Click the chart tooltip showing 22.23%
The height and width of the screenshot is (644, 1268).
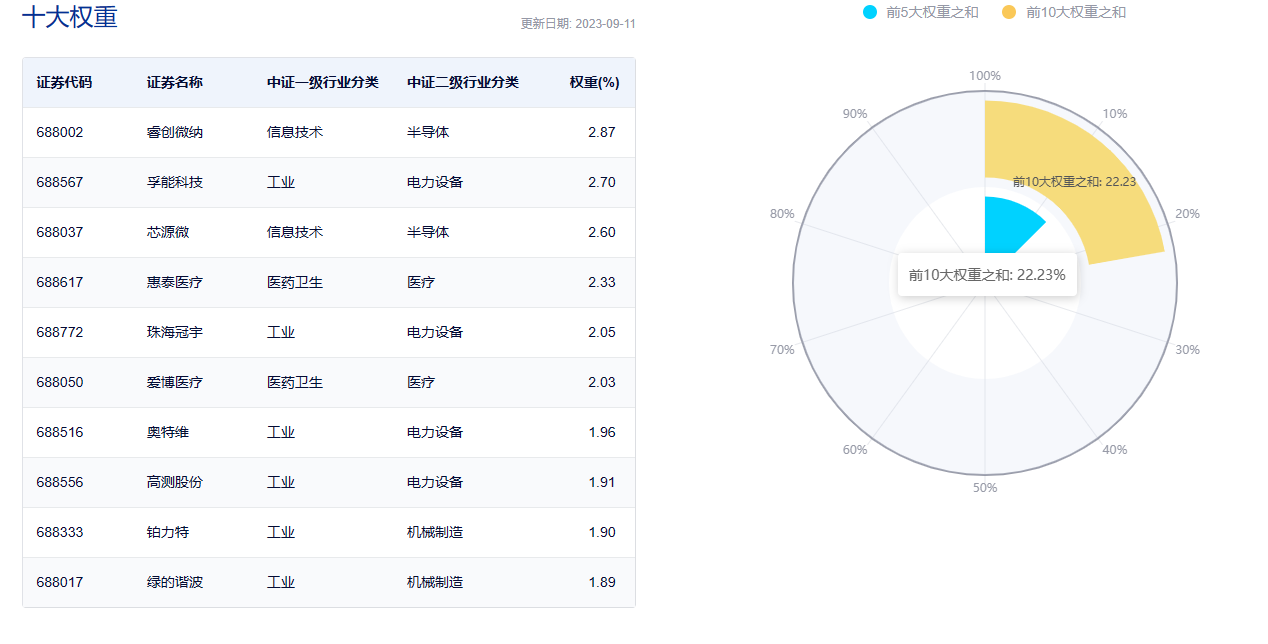[x=987, y=275]
